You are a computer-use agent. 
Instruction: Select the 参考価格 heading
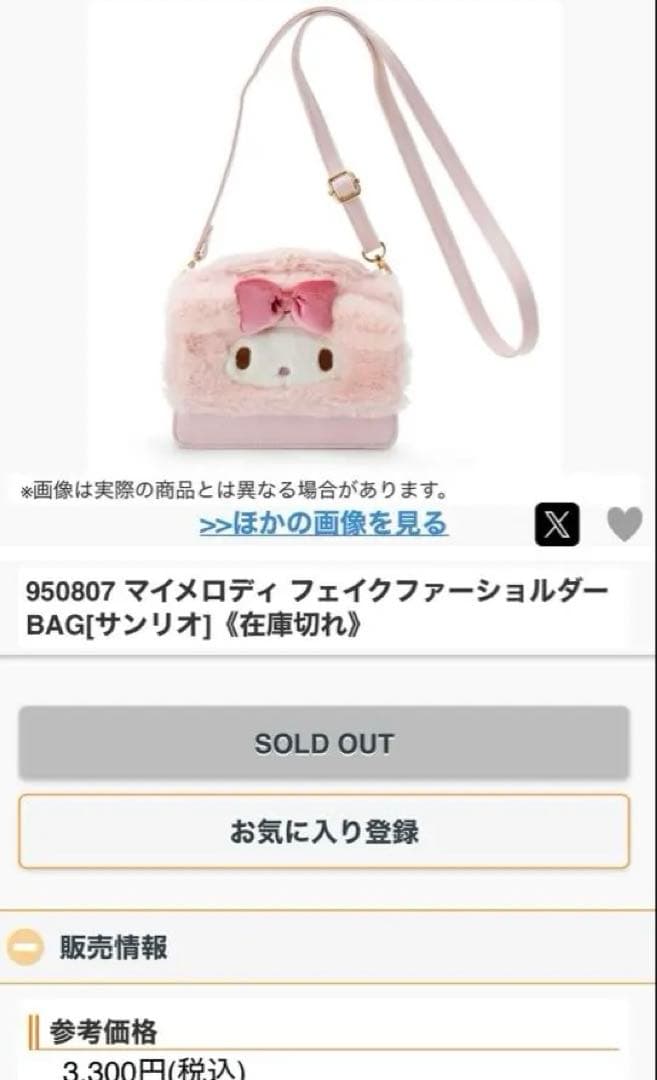[x=103, y=1031]
